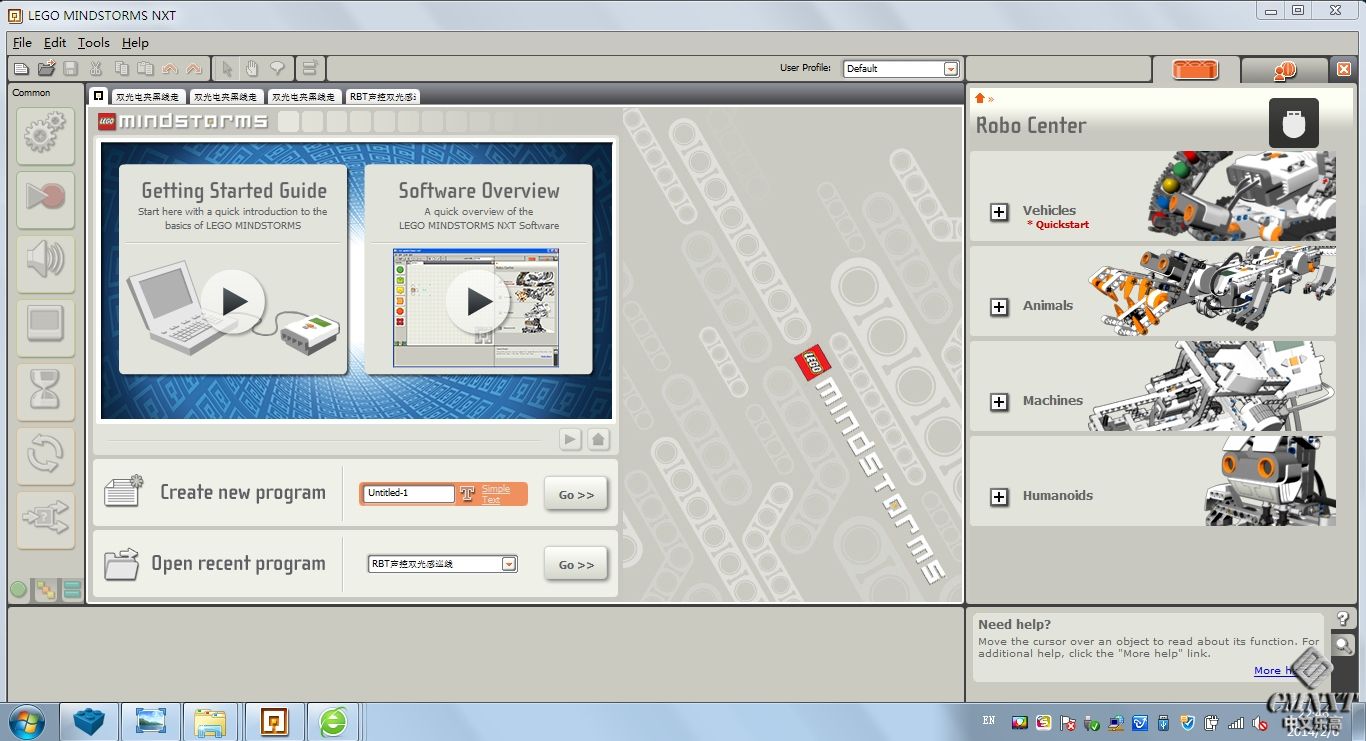
Task: Click Go button for Open recent program
Action: point(576,564)
